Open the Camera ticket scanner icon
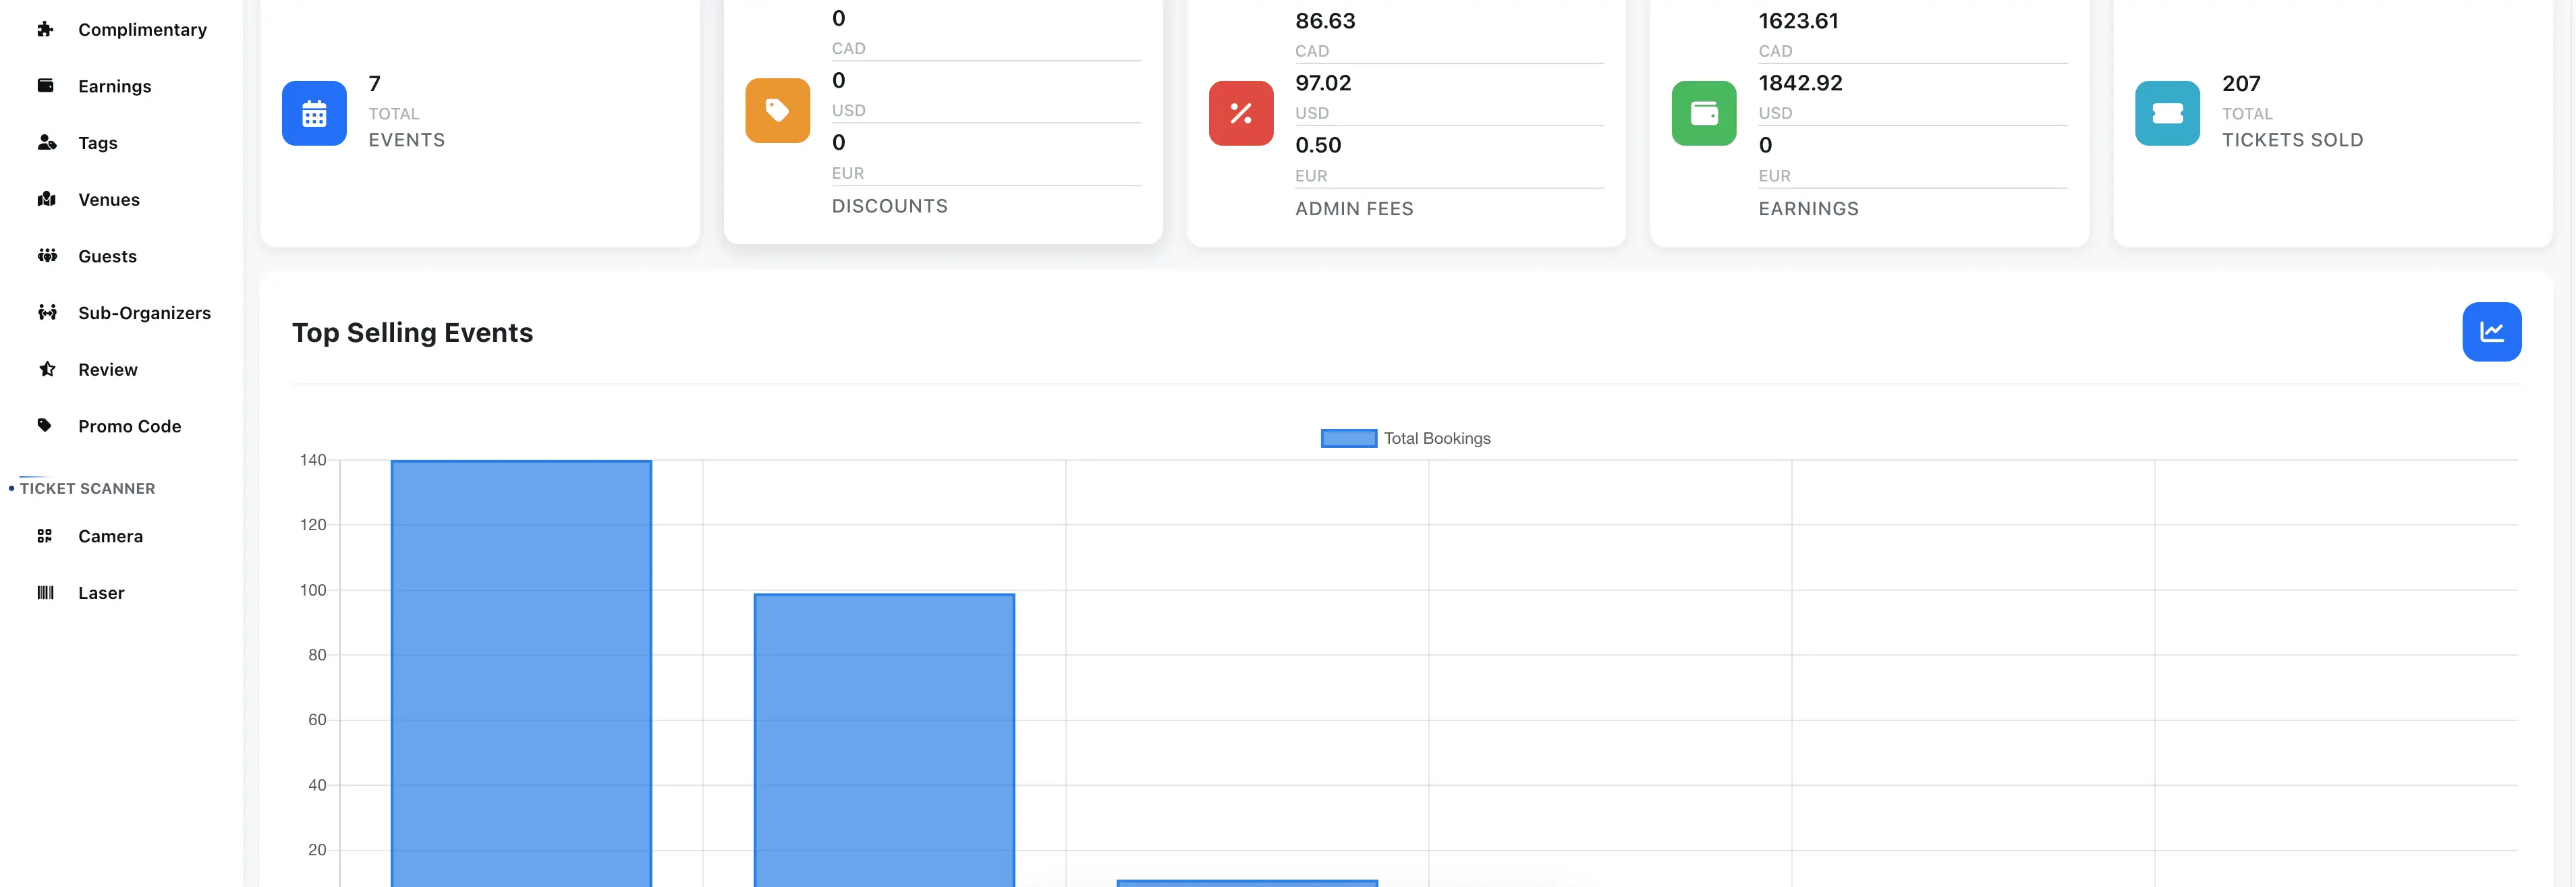The image size is (2576, 887). click(46, 536)
